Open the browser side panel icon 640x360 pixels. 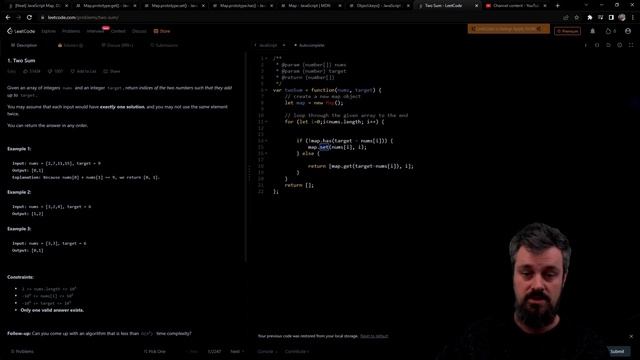pyautogui.click(x=611, y=18)
